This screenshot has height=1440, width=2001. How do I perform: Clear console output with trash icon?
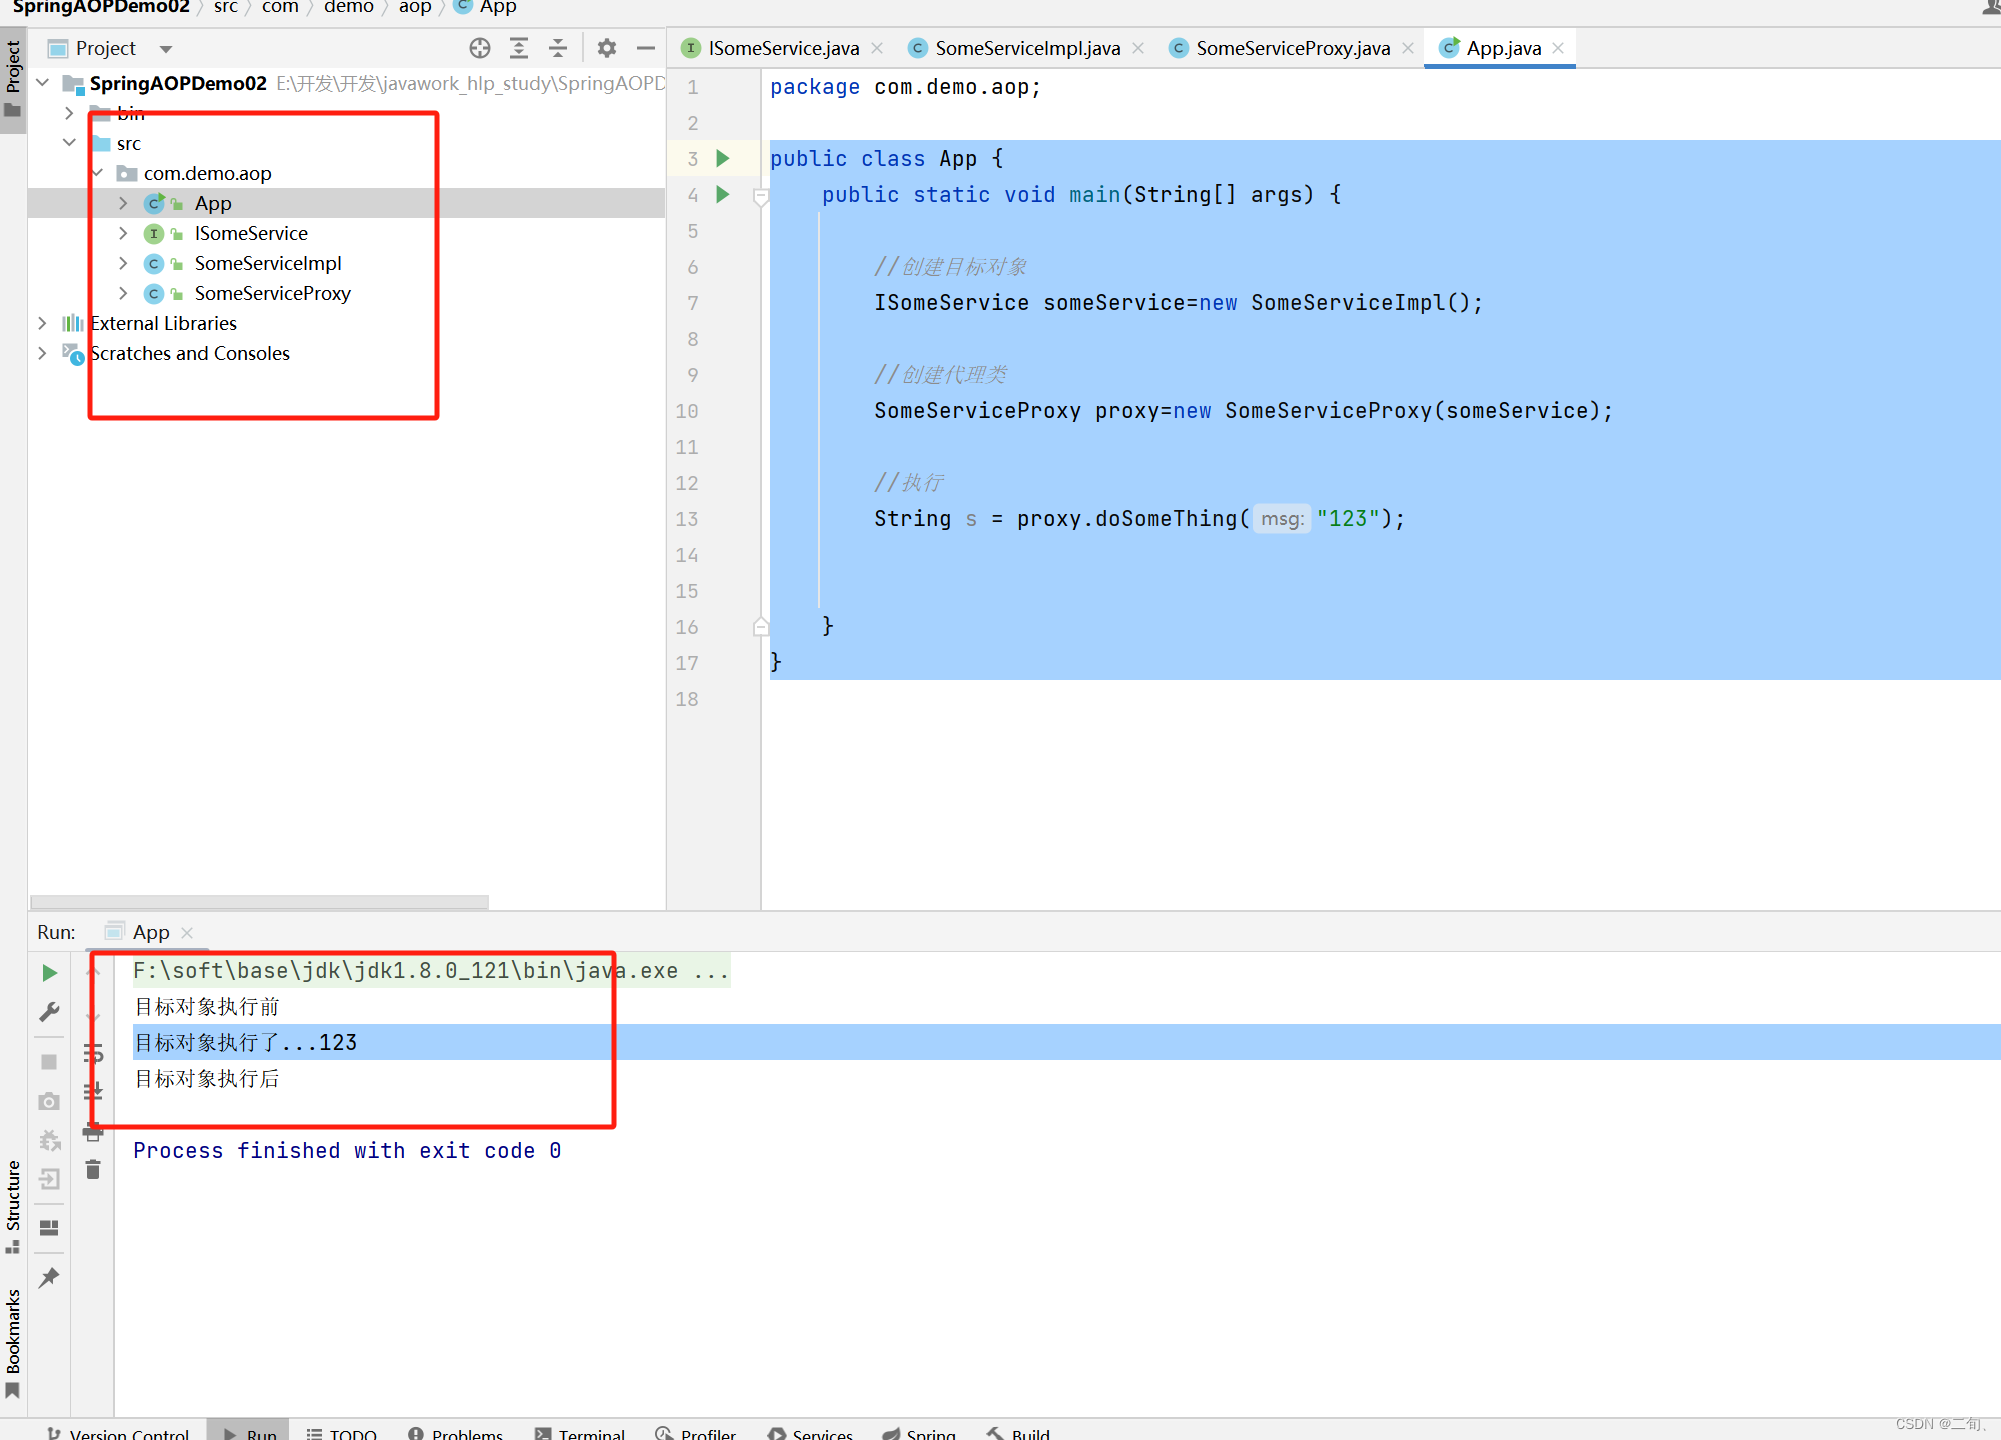[93, 1170]
